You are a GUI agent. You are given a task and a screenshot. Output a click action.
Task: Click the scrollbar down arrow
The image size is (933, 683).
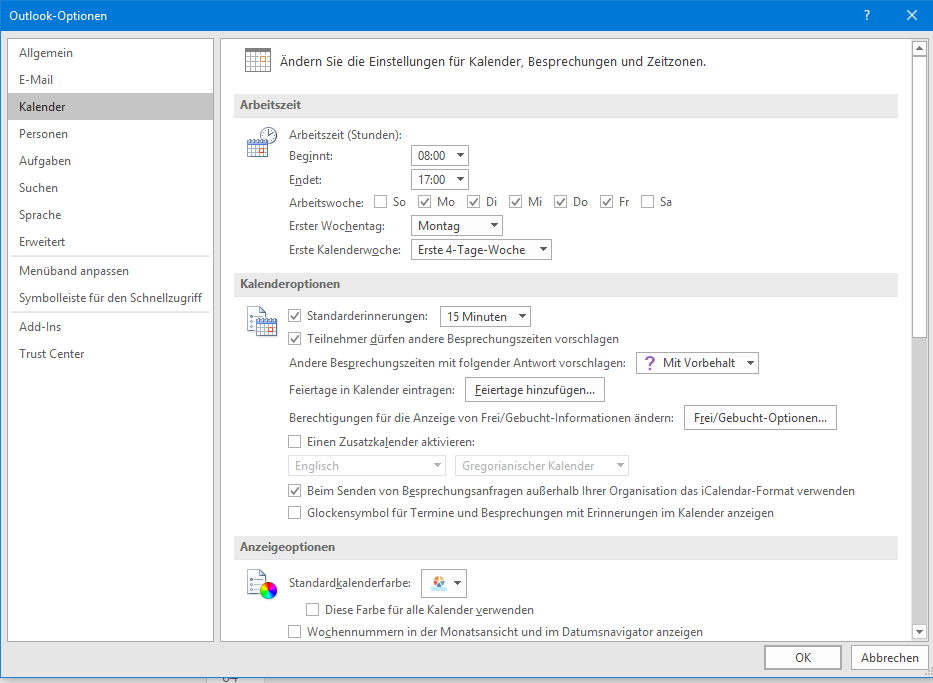[919, 632]
